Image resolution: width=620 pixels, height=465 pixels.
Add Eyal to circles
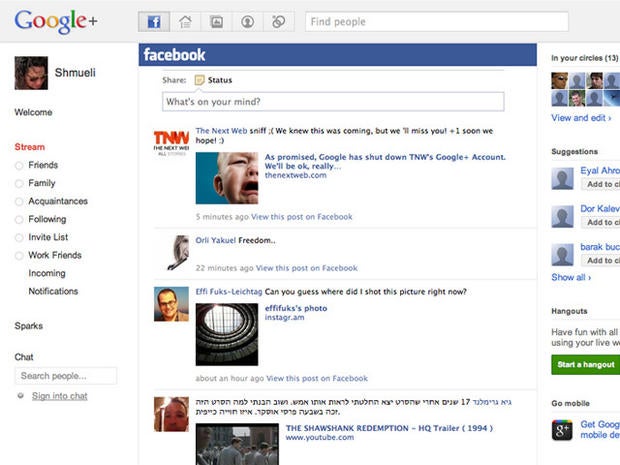pyautogui.click(x=600, y=184)
